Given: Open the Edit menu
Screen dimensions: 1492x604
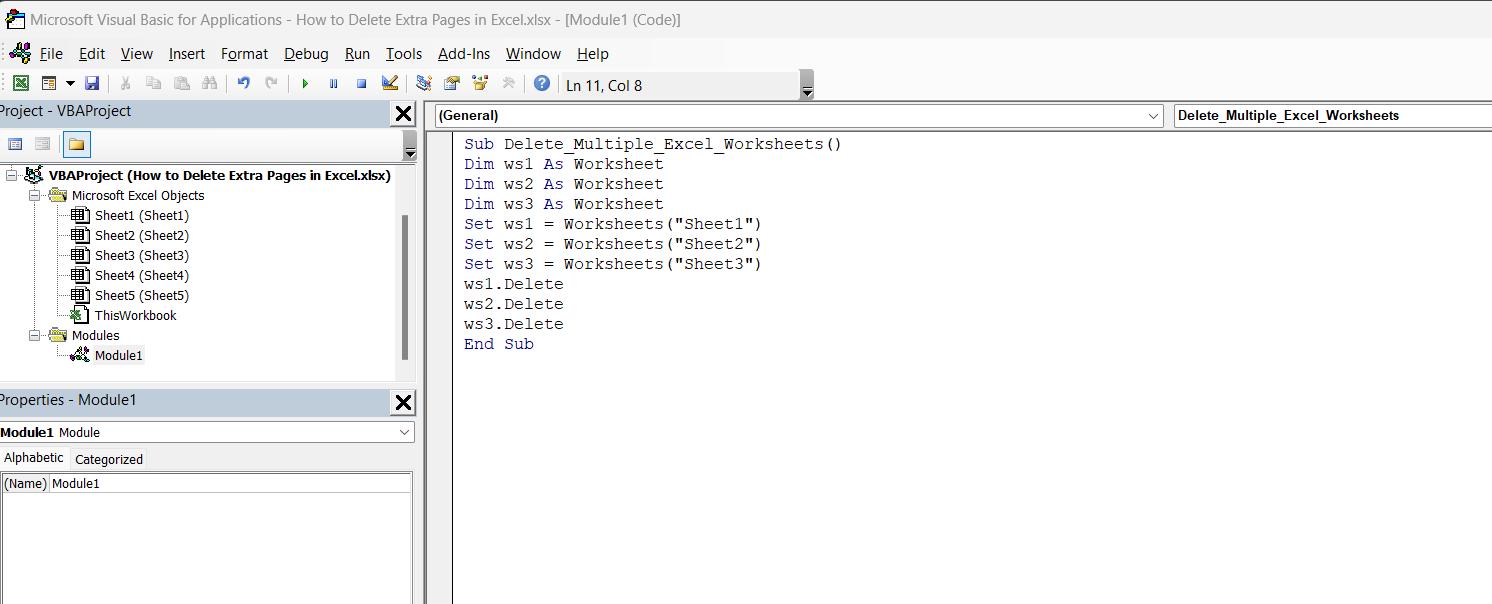Looking at the screenshot, I should 92,54.
